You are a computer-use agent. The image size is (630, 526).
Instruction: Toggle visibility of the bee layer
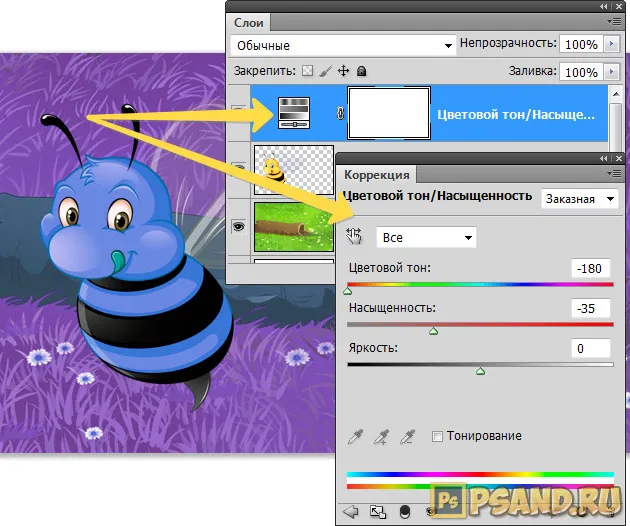[x=239, y=168]
